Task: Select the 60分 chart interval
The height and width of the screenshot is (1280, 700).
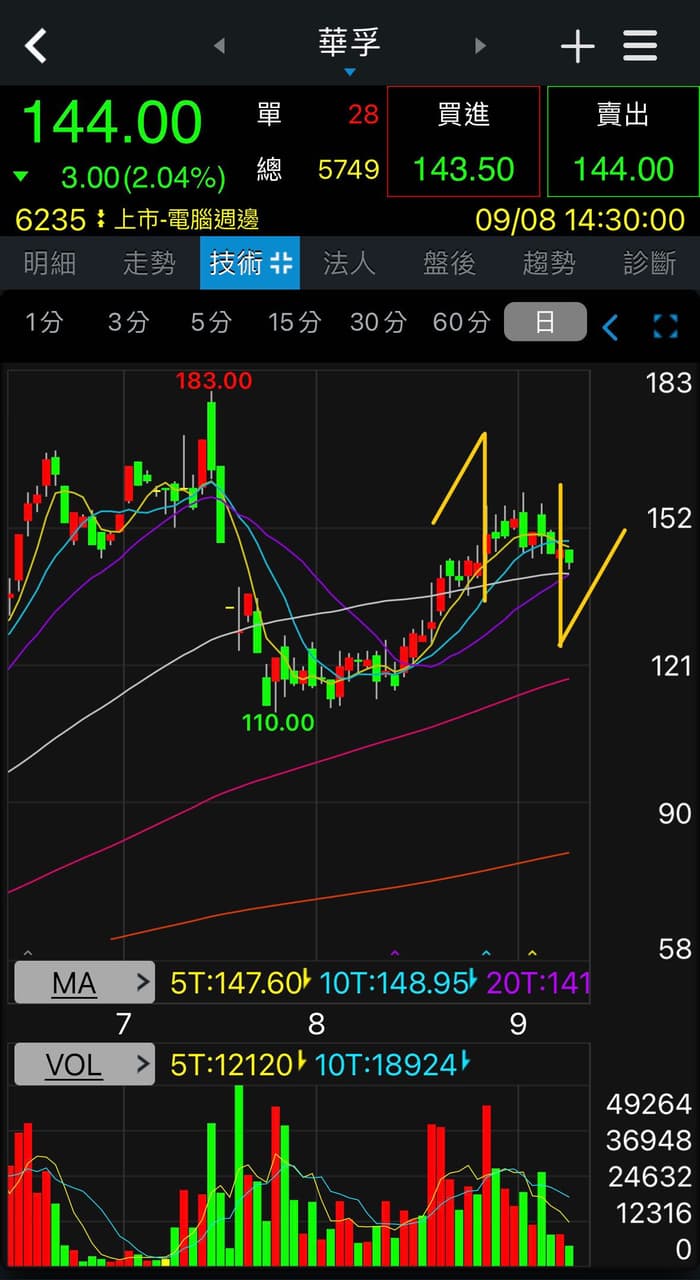Action: (x=461, y=322)
